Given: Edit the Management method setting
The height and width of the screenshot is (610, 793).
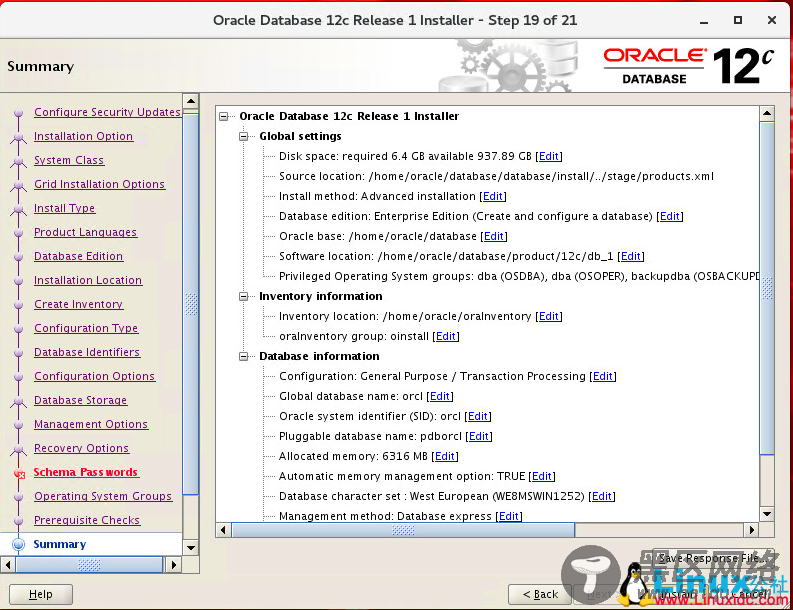Looking at the screenshot, I should 509,516.
